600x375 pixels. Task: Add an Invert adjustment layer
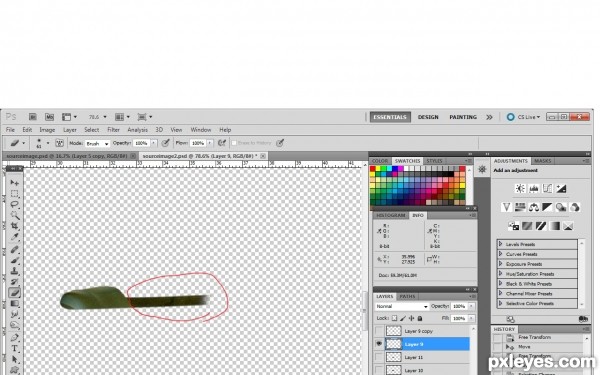pyautogui.click(x=514, y=226)
